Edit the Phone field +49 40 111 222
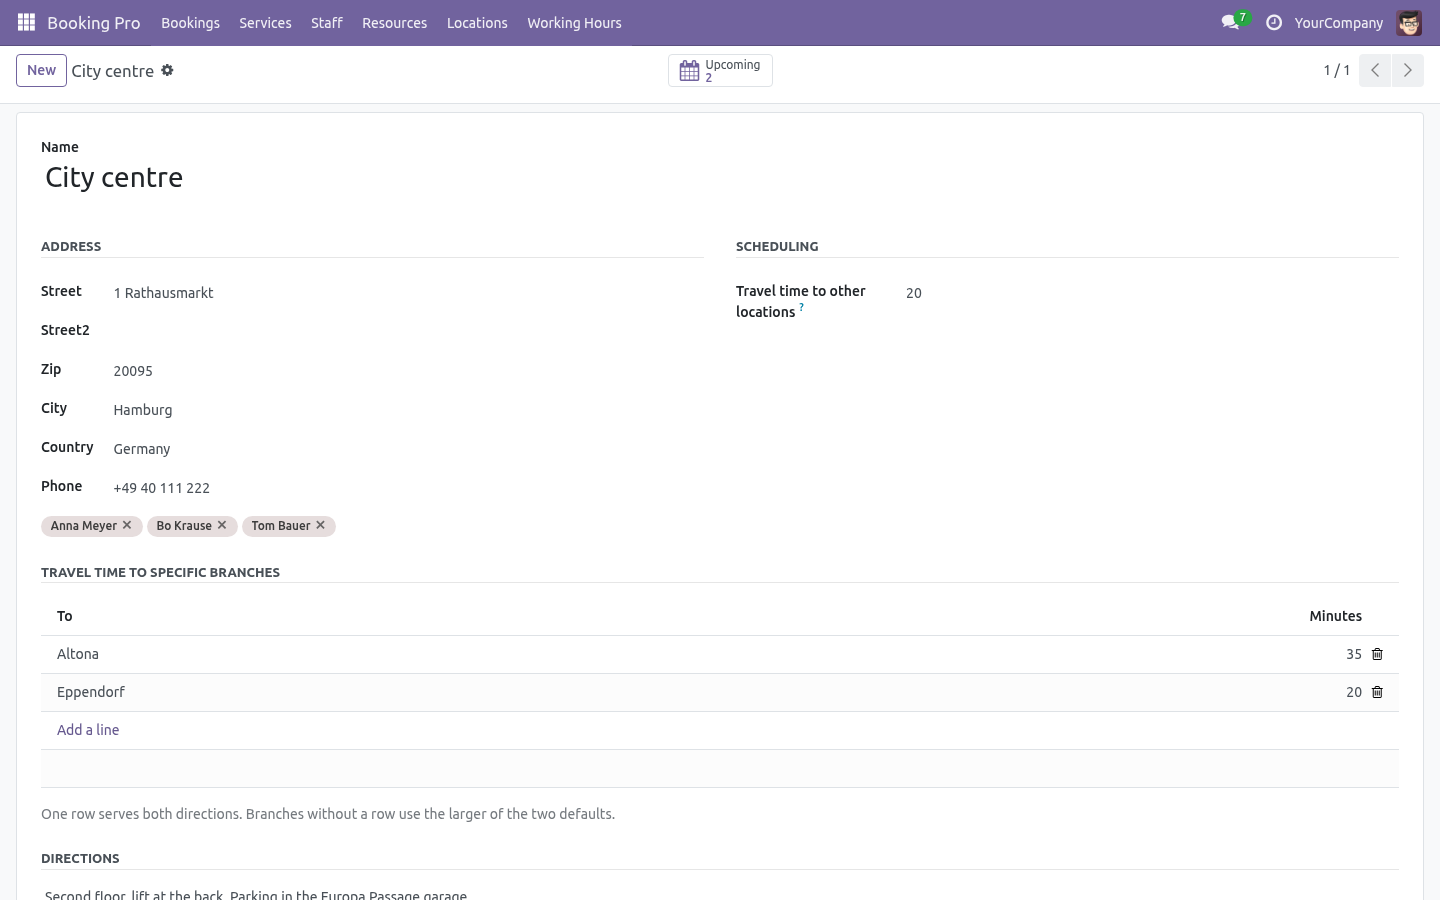Screen dimensions: 1440x900 [x=408, y=487]
